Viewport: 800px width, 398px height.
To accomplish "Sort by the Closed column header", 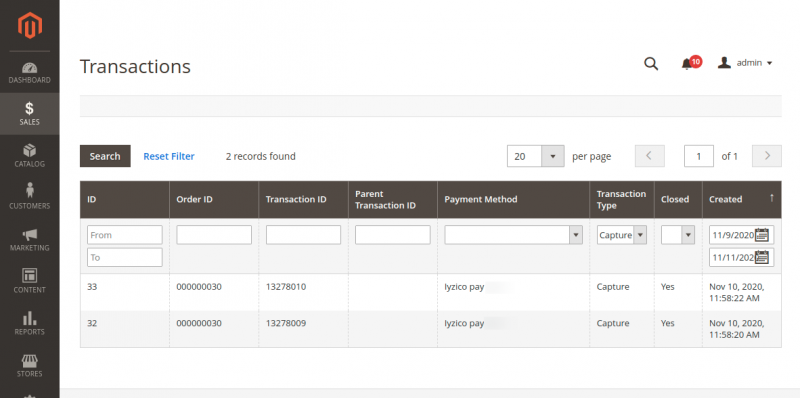I will click(678, 200).
